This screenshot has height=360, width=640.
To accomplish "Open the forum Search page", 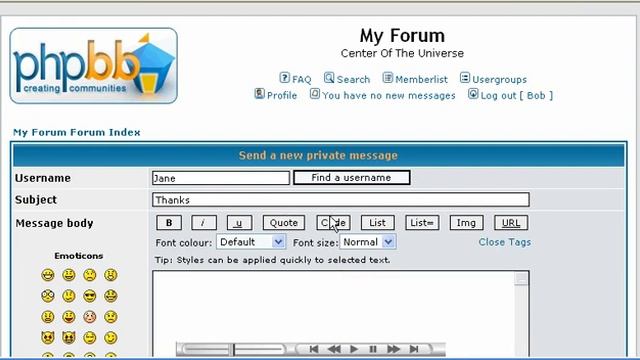I will click(x=347, y=79).
